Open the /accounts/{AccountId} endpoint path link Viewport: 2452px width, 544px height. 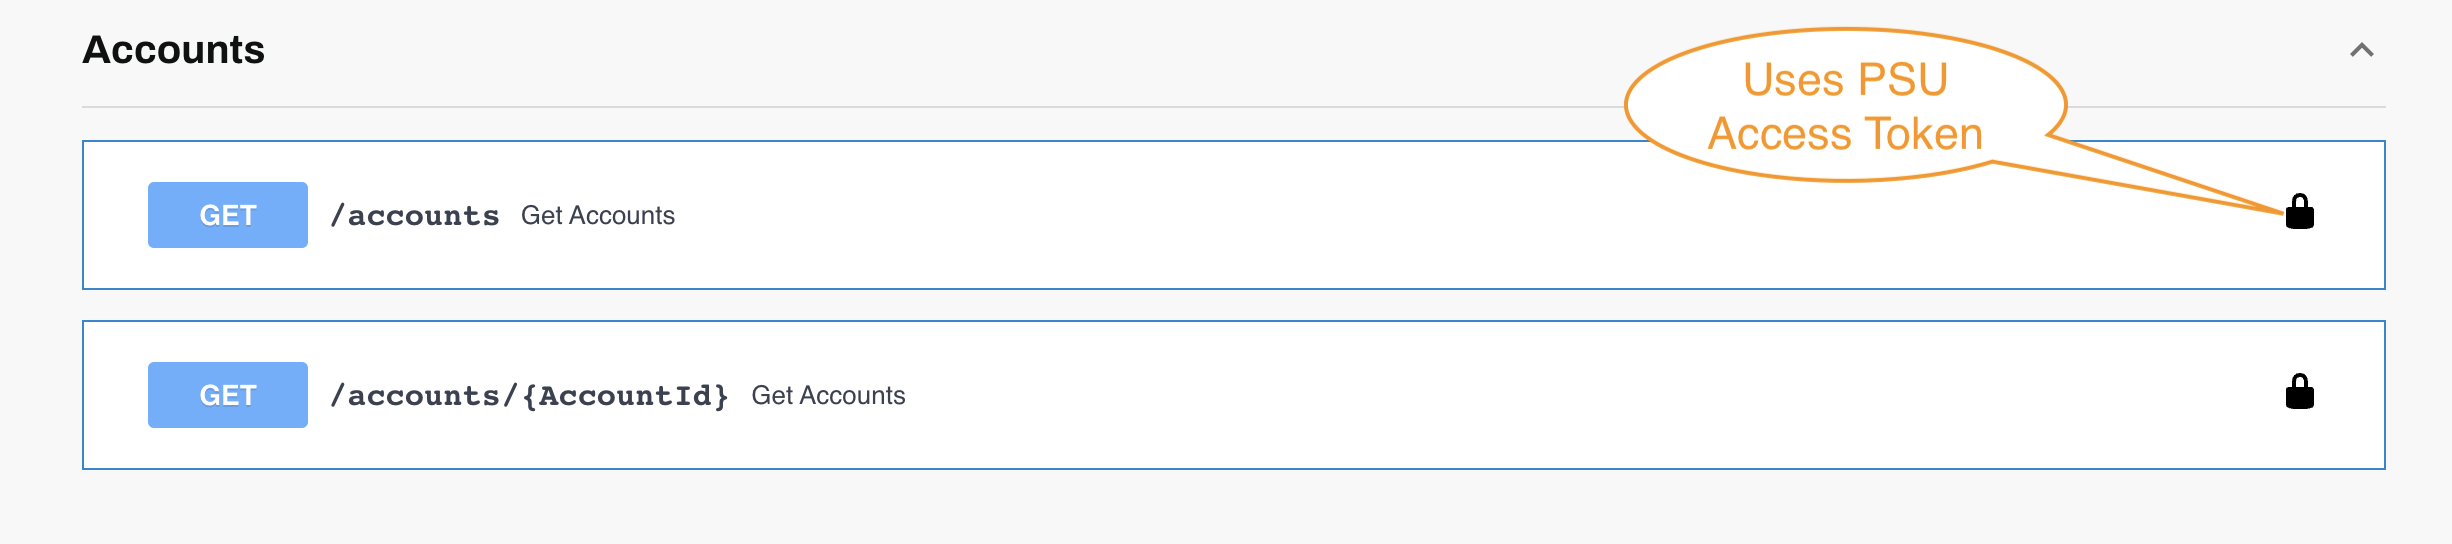click(529, 396)
